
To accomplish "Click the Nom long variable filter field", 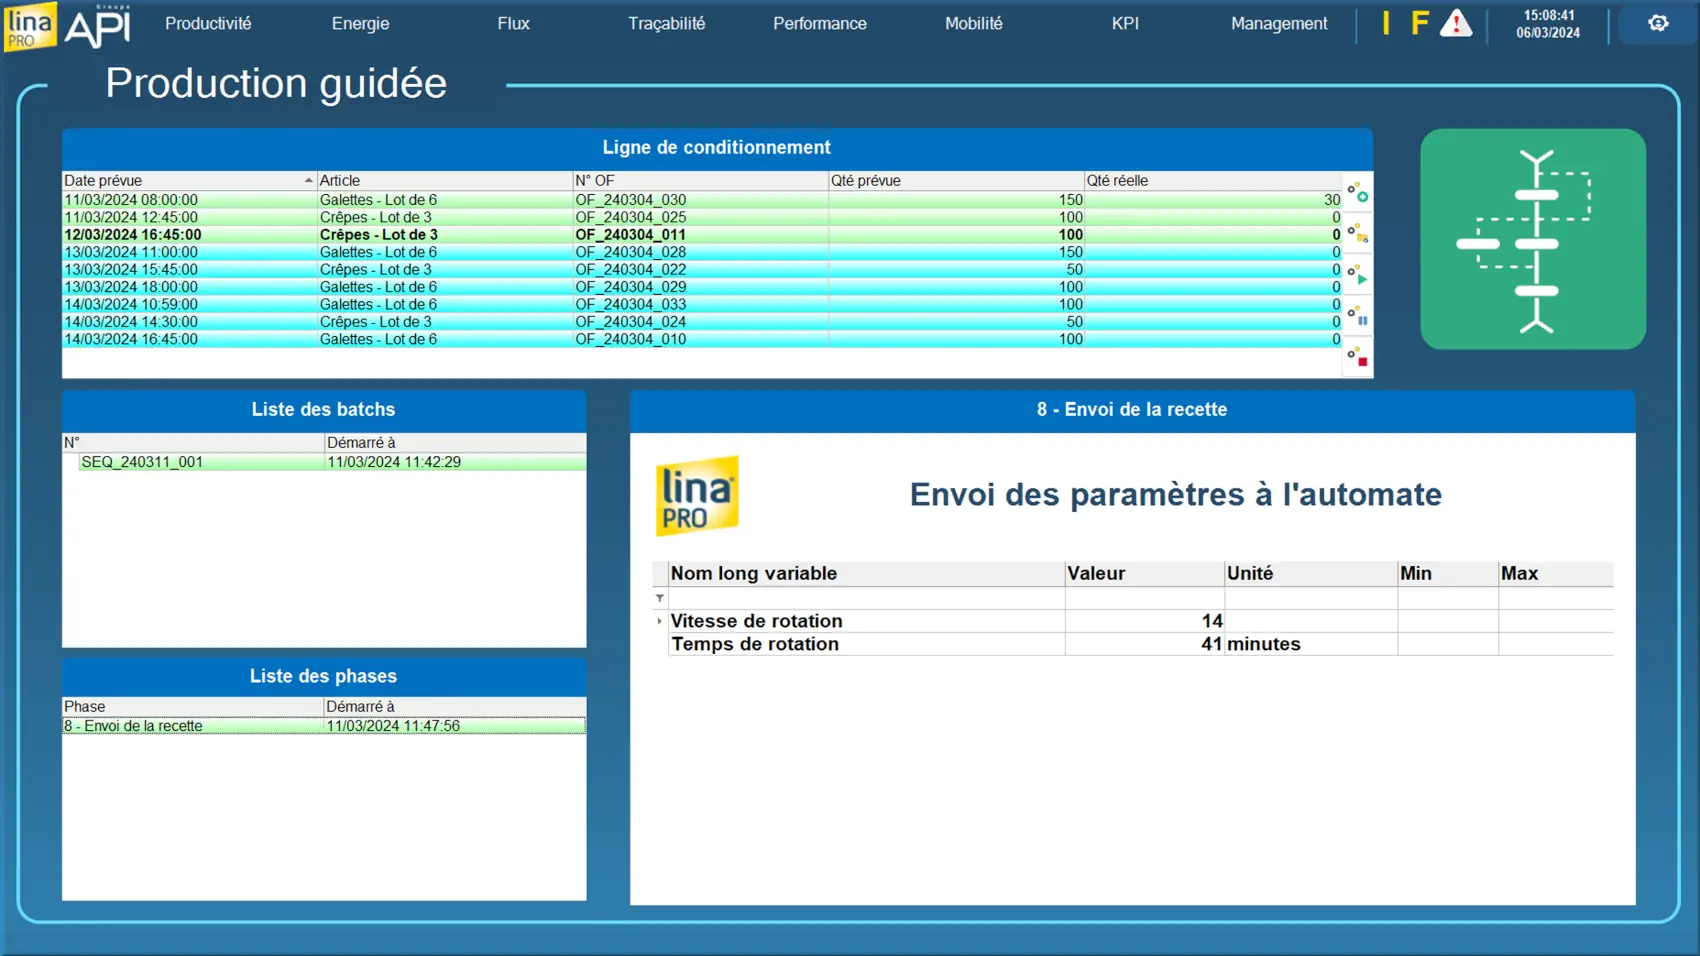I will [865, 598].
